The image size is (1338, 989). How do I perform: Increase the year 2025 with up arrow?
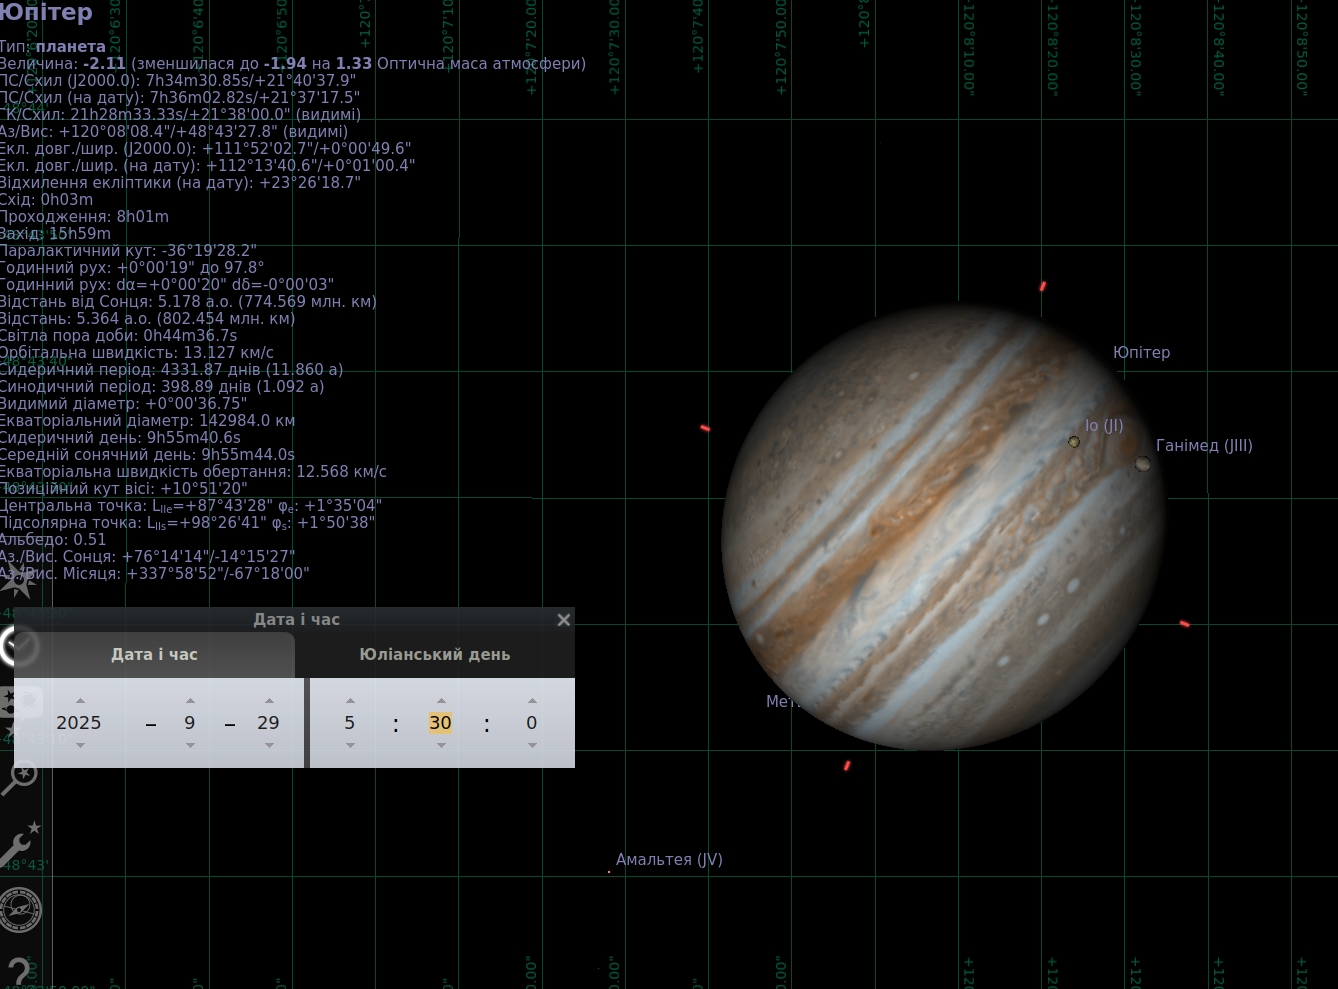(x=80, y=700)
